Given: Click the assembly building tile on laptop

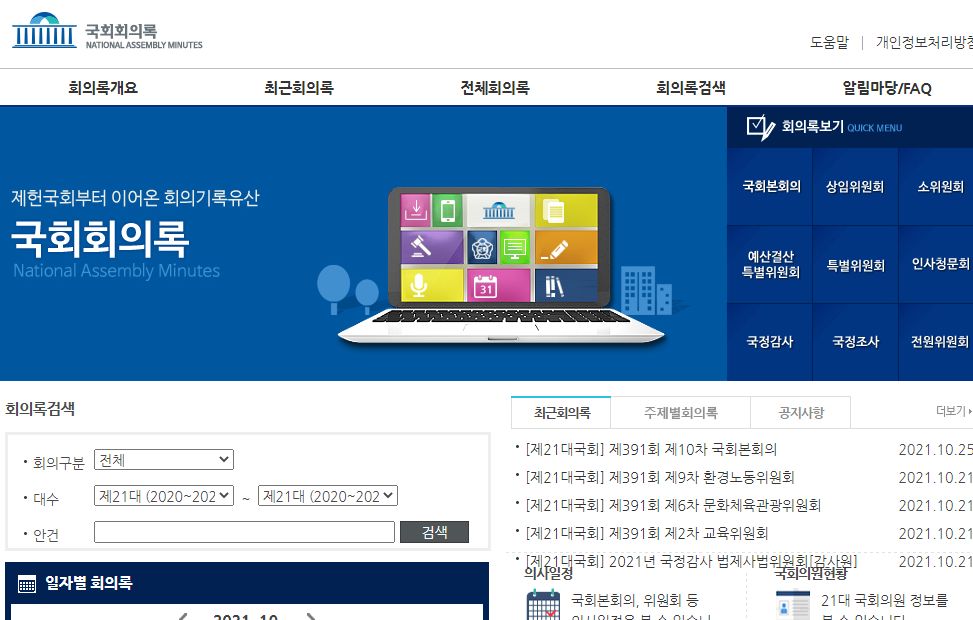Looking at the screenshot, I should pyautogui.click(x=499, y=210).
